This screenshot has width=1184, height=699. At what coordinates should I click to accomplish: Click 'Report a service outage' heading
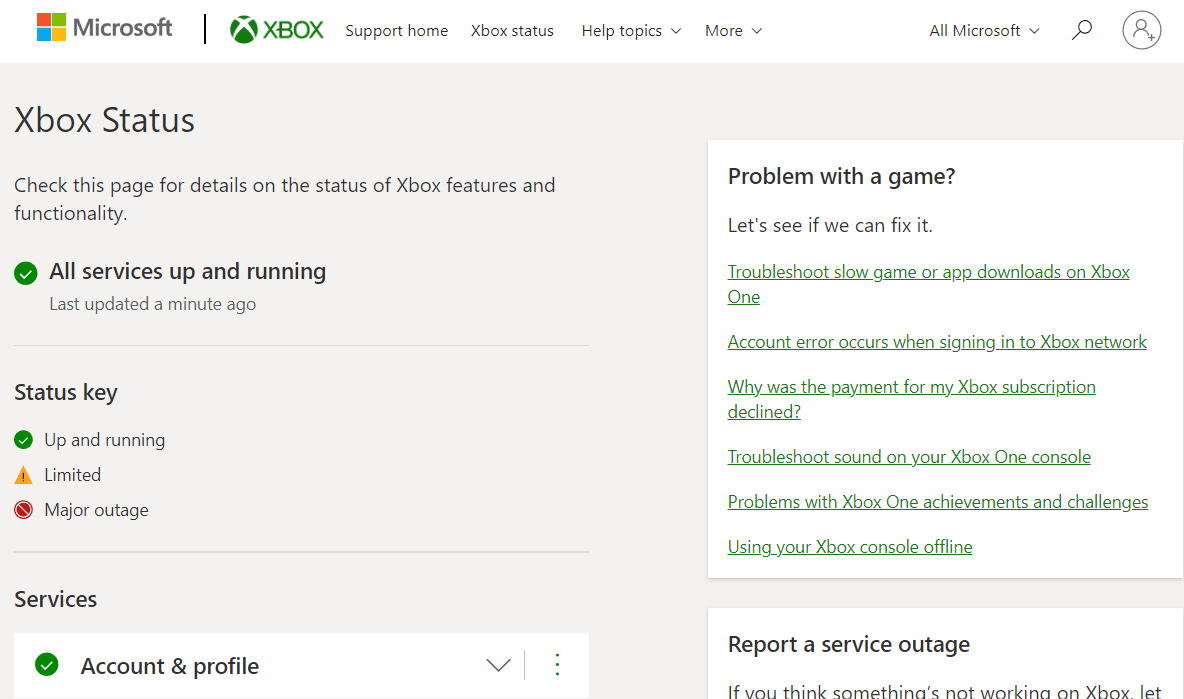coord(849,645)
